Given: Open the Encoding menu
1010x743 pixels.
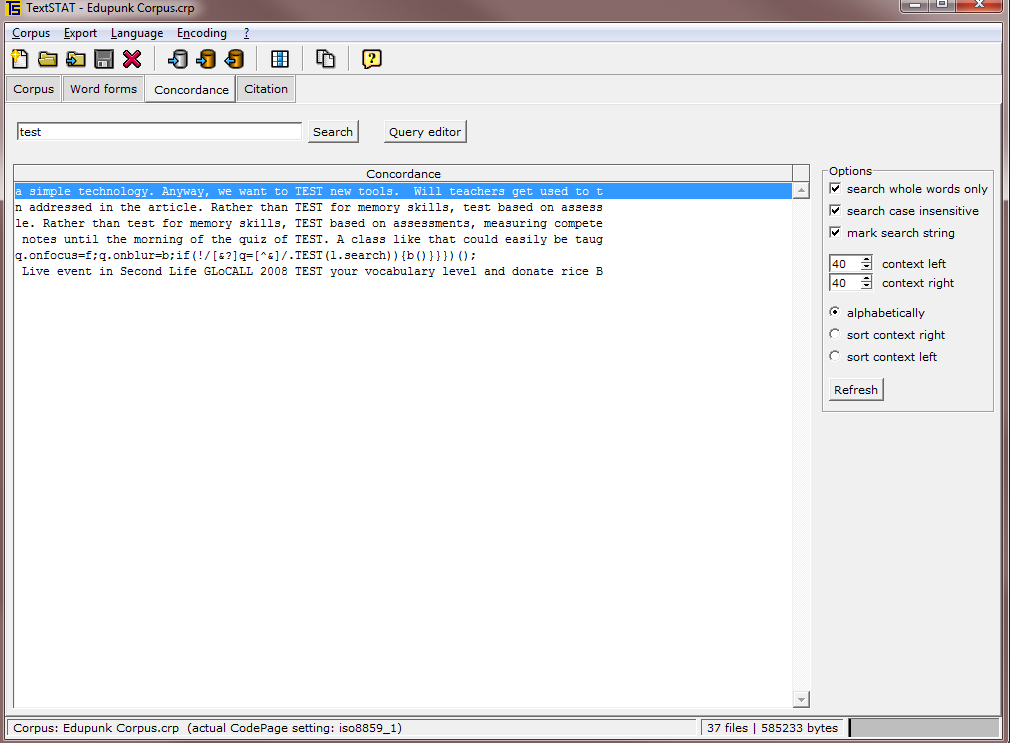Looking at the screenshot, I should pyautogui.click(x=202, y=33).
